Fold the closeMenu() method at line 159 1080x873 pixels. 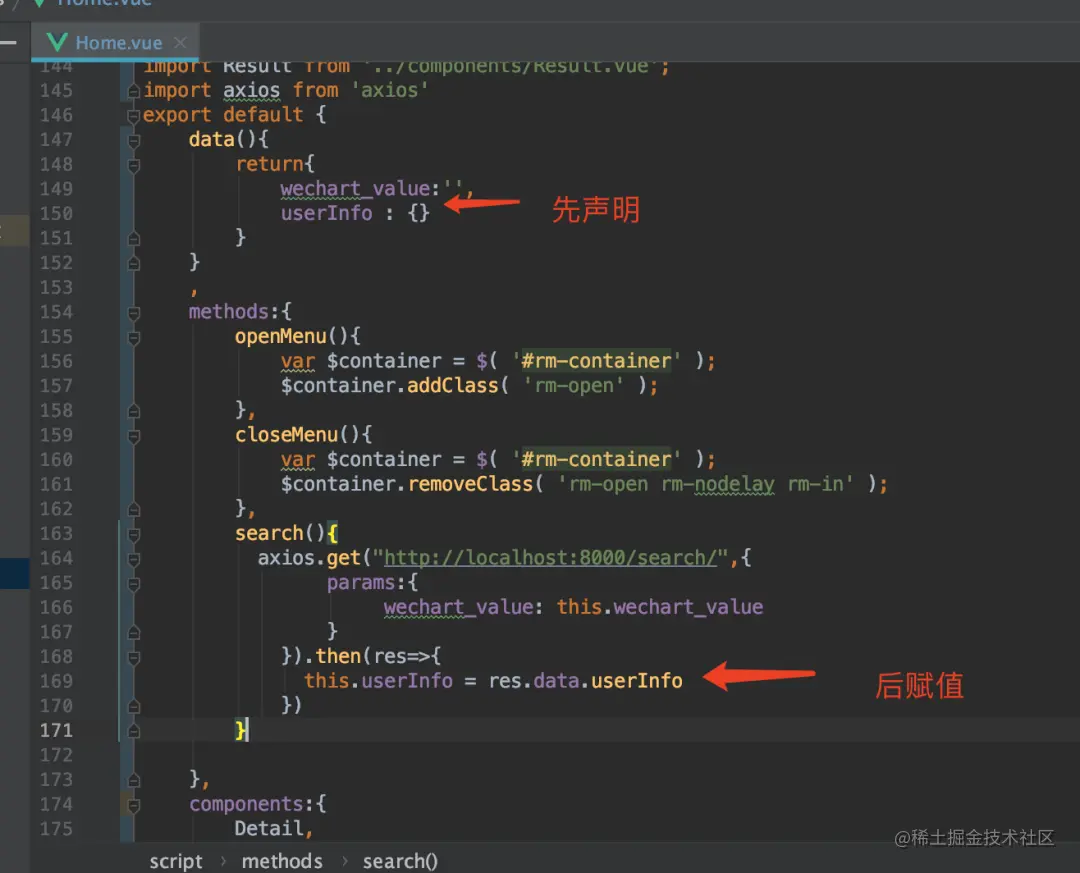134,436
